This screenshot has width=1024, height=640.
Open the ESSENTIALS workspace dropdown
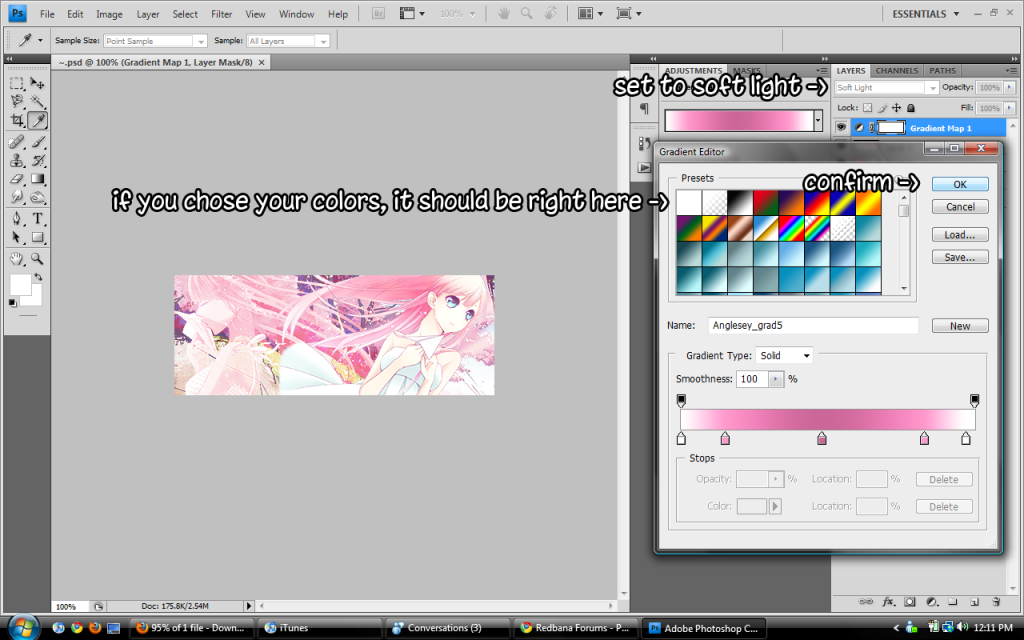926,14
